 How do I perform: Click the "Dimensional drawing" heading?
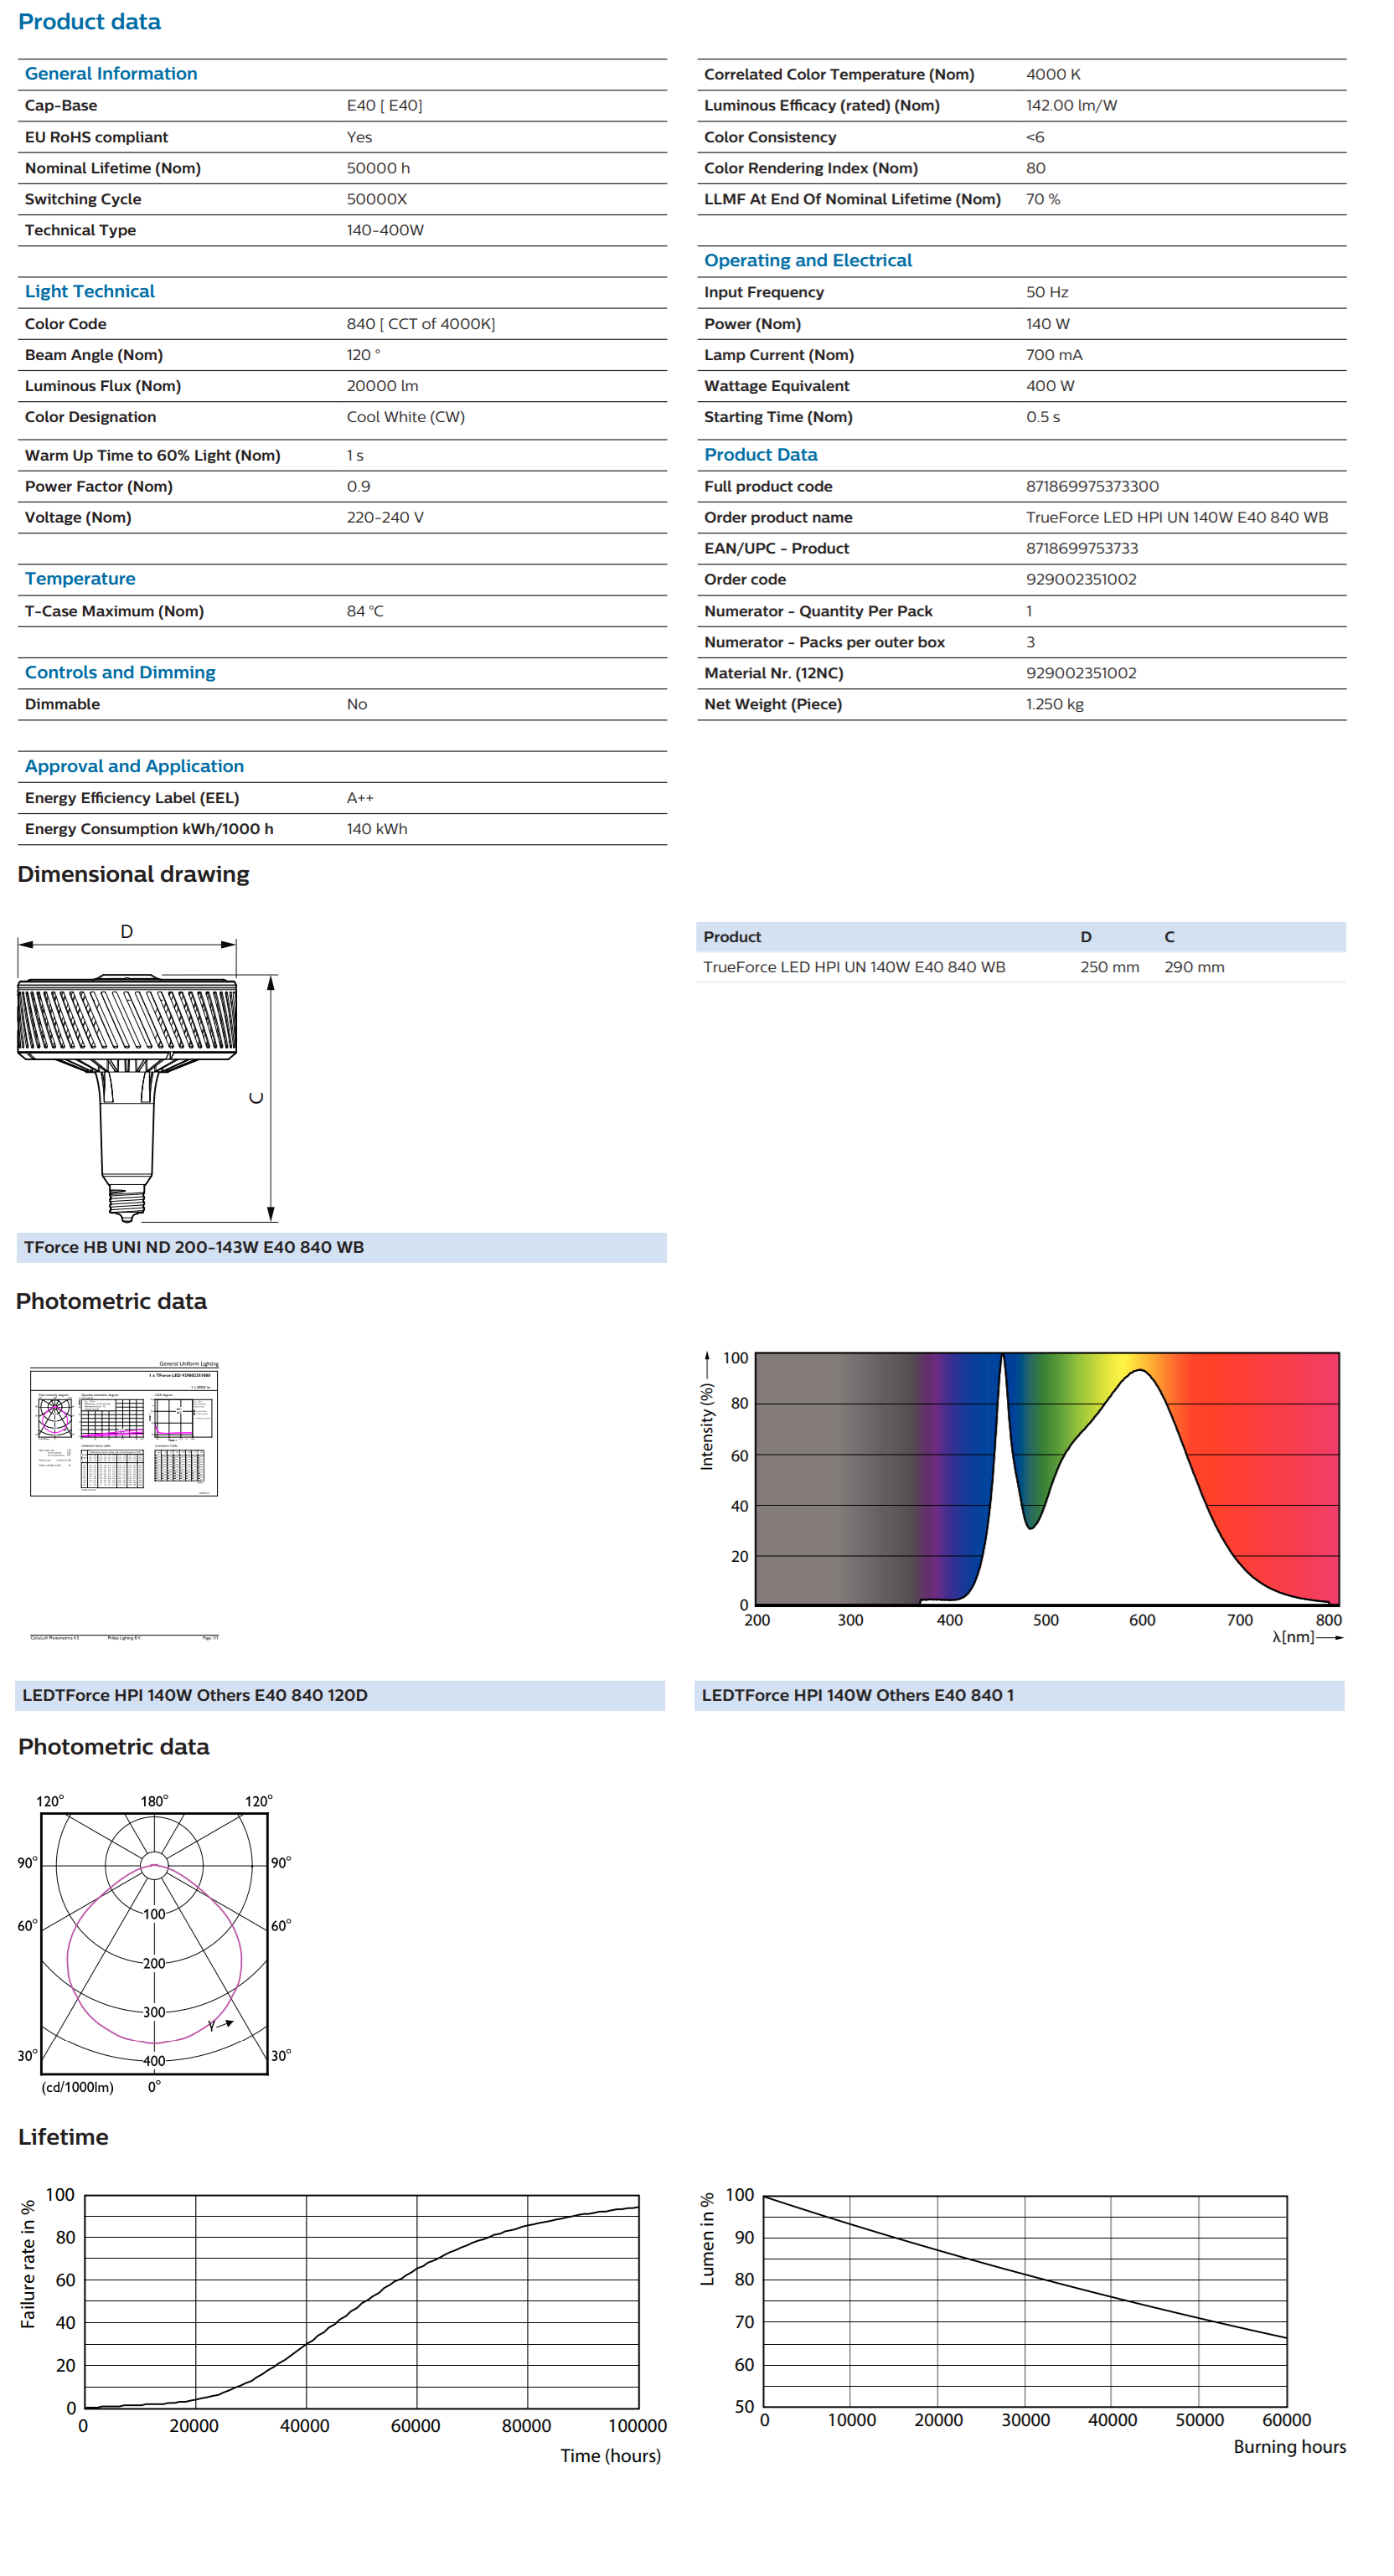click(x=133, y=875)
